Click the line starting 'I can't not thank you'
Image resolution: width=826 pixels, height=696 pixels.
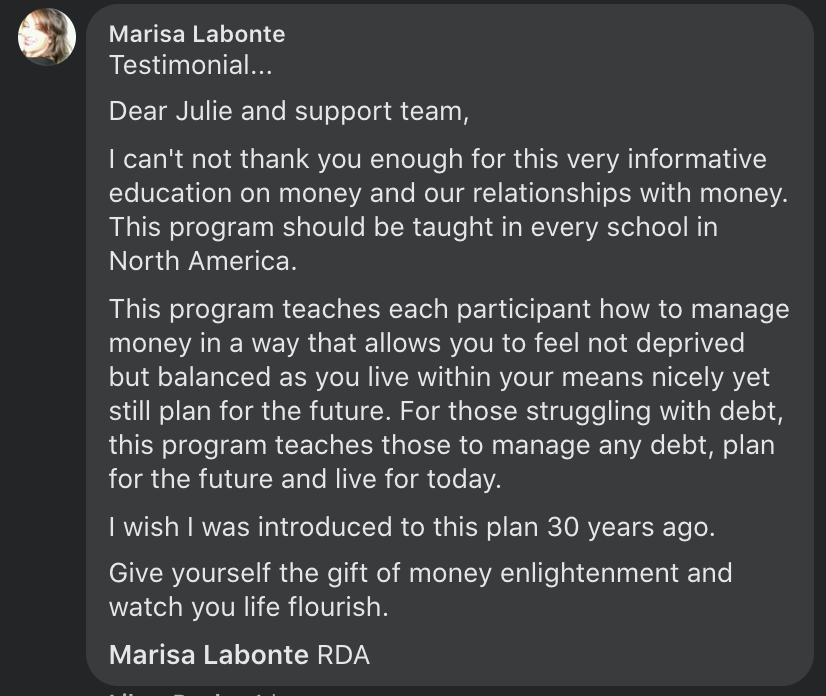click(437, 159)
